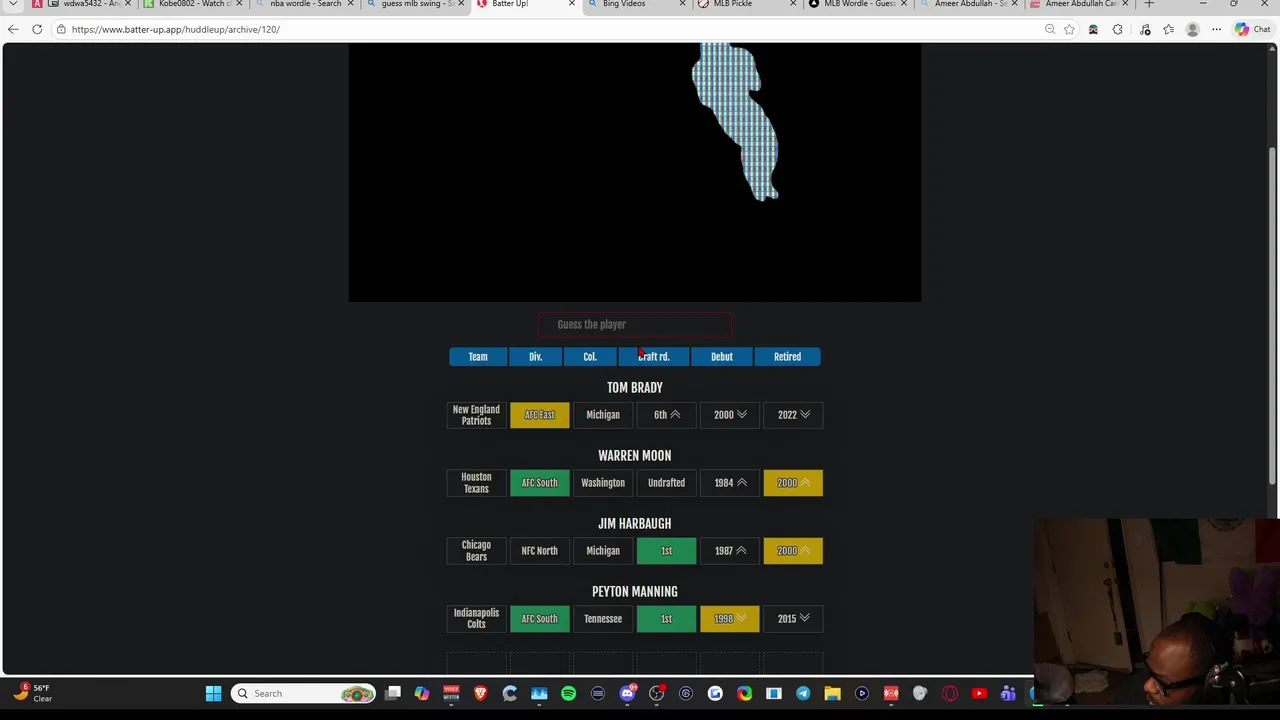Switch to the MLB Wordle tab
Image resolution: width=1280 pixels, height=720 pixels.
coord(855,4)
